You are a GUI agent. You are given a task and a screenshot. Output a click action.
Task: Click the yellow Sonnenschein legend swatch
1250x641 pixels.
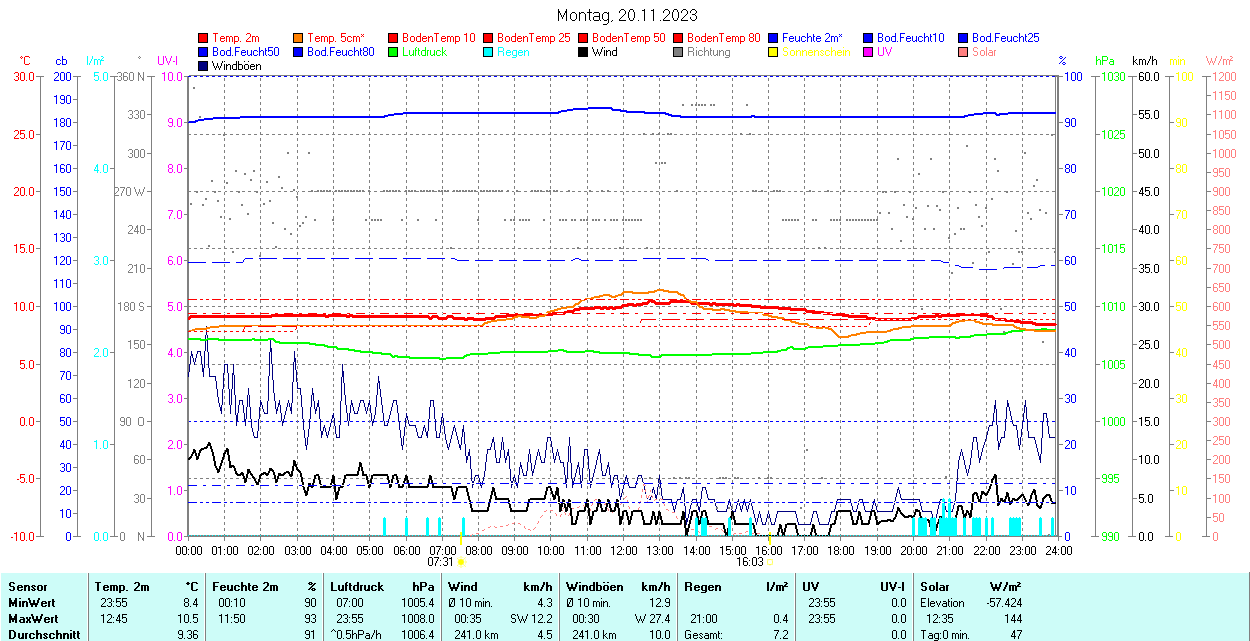[774, 52]
